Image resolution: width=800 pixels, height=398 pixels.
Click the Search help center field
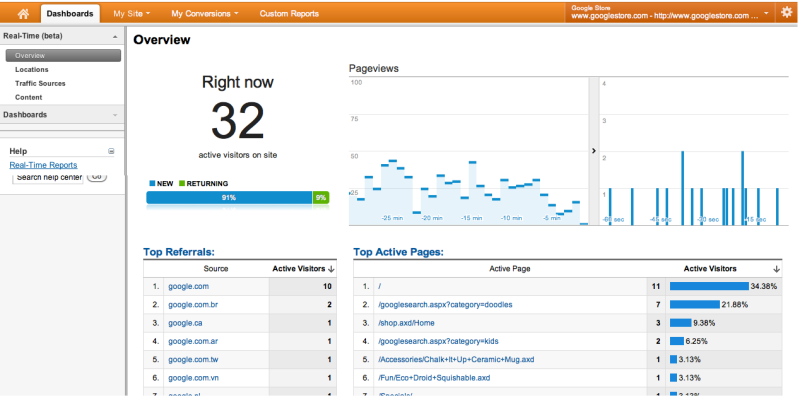click(47, 178)
